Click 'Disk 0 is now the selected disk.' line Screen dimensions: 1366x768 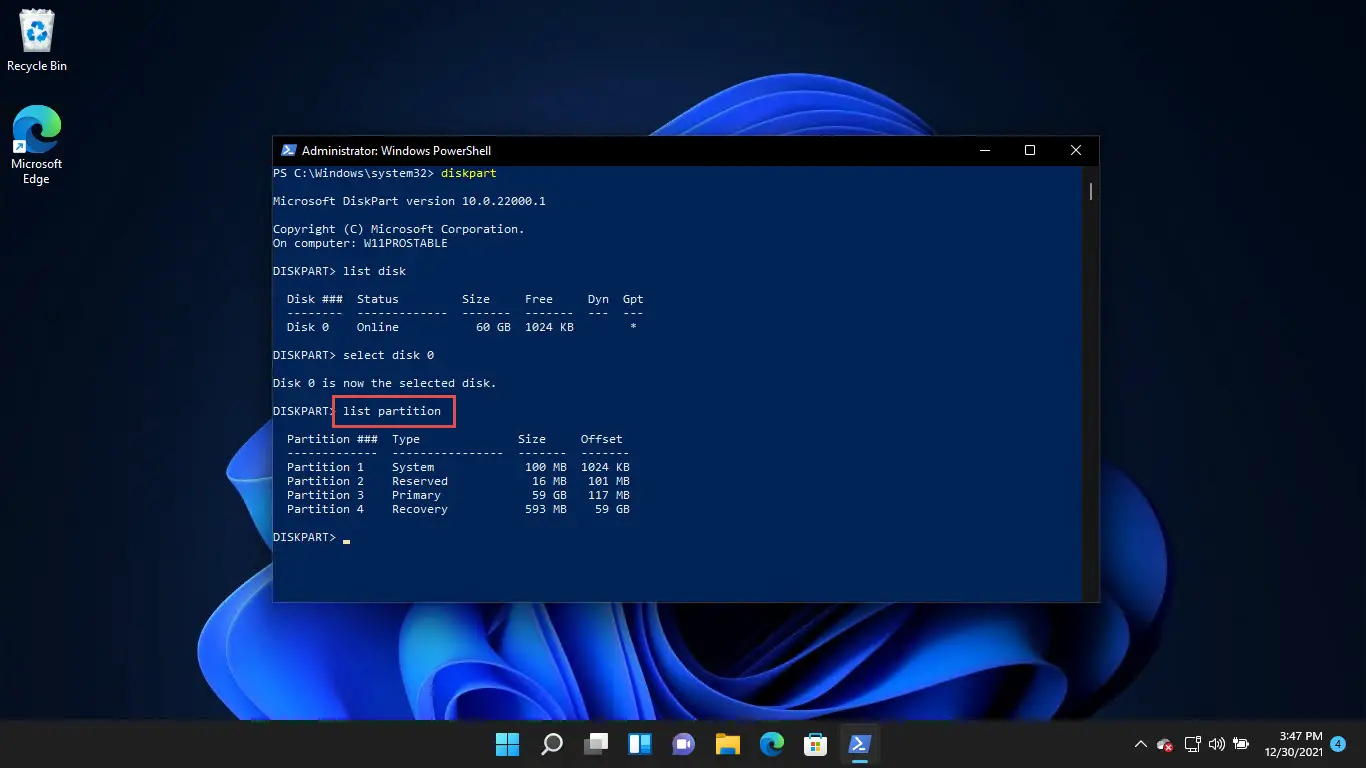click(x=385, y=383)
